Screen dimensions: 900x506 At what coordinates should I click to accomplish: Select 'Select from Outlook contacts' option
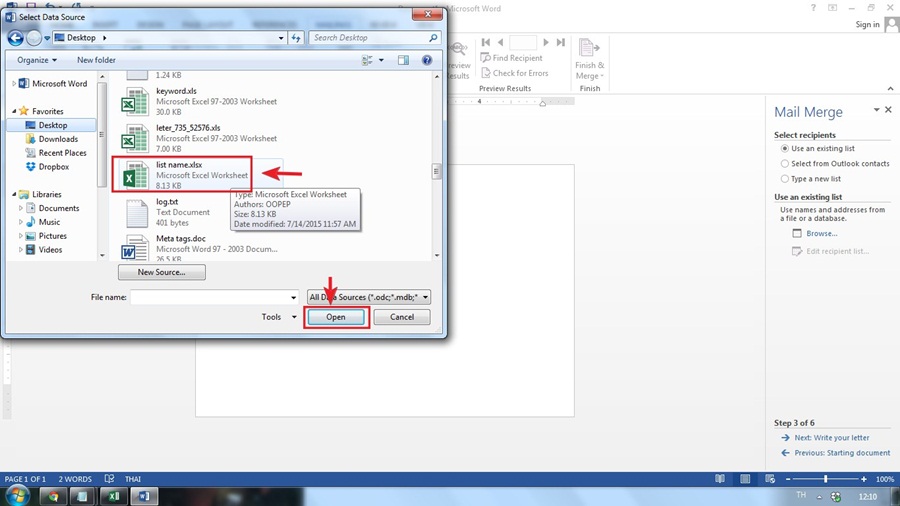(x=785, y=164)
